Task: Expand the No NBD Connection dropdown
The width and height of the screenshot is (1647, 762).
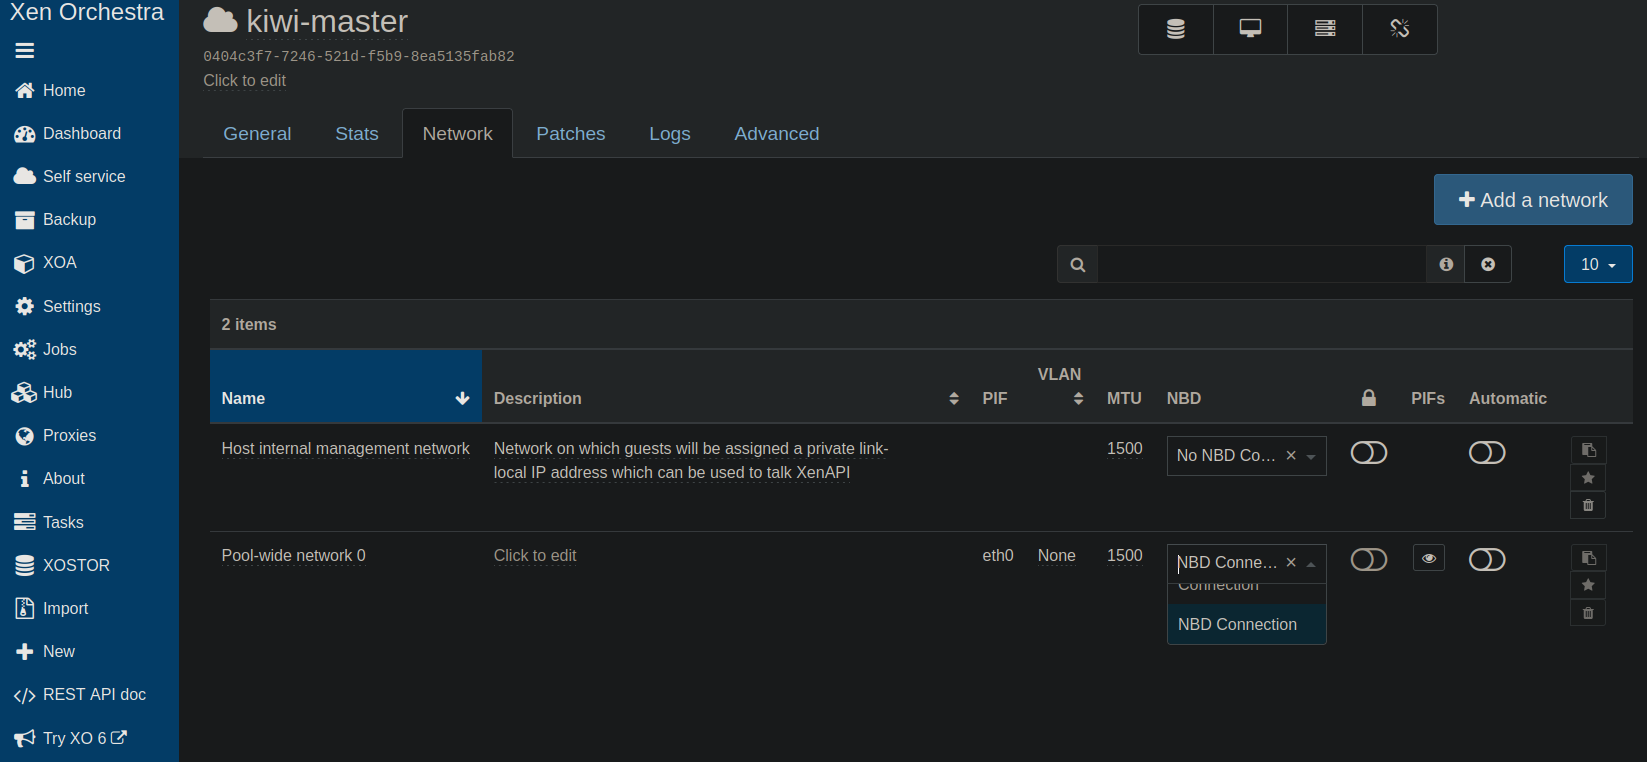Action: click(1246, 456)
